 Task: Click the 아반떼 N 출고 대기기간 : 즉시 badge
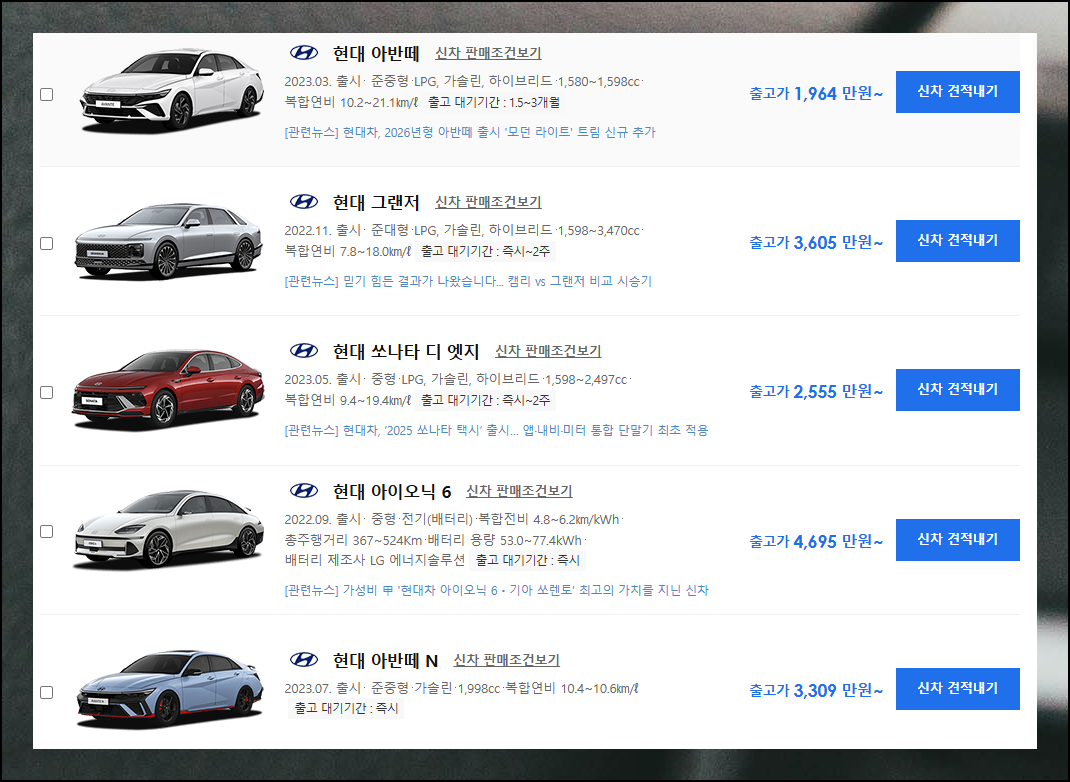[346, 708]
